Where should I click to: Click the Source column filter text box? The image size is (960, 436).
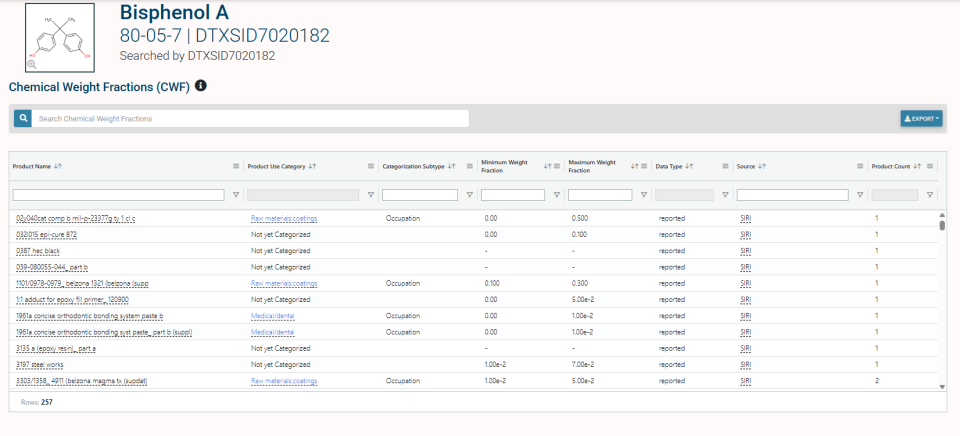(x=792, y=195)
